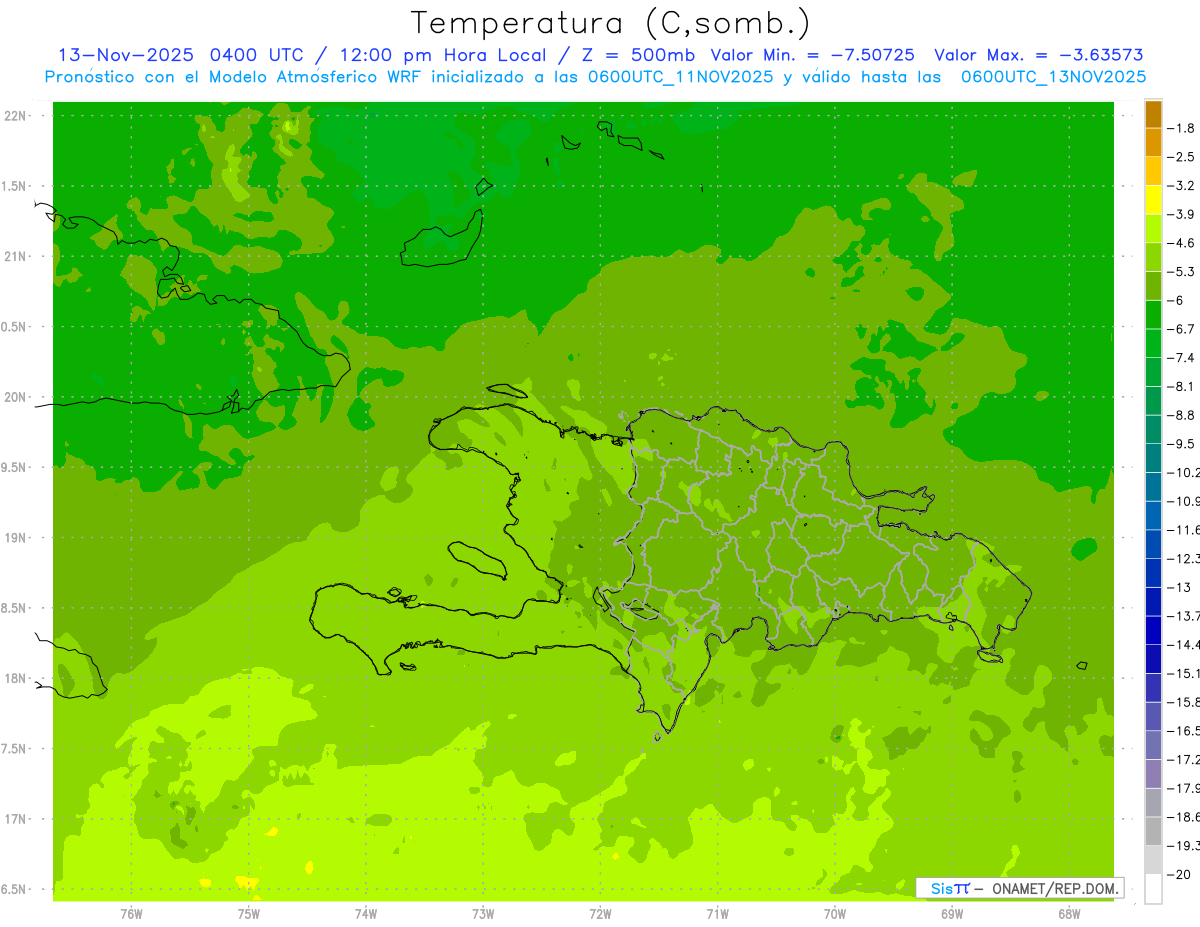Click the -8.8 colorbar value label

(x=1180, y=415)
